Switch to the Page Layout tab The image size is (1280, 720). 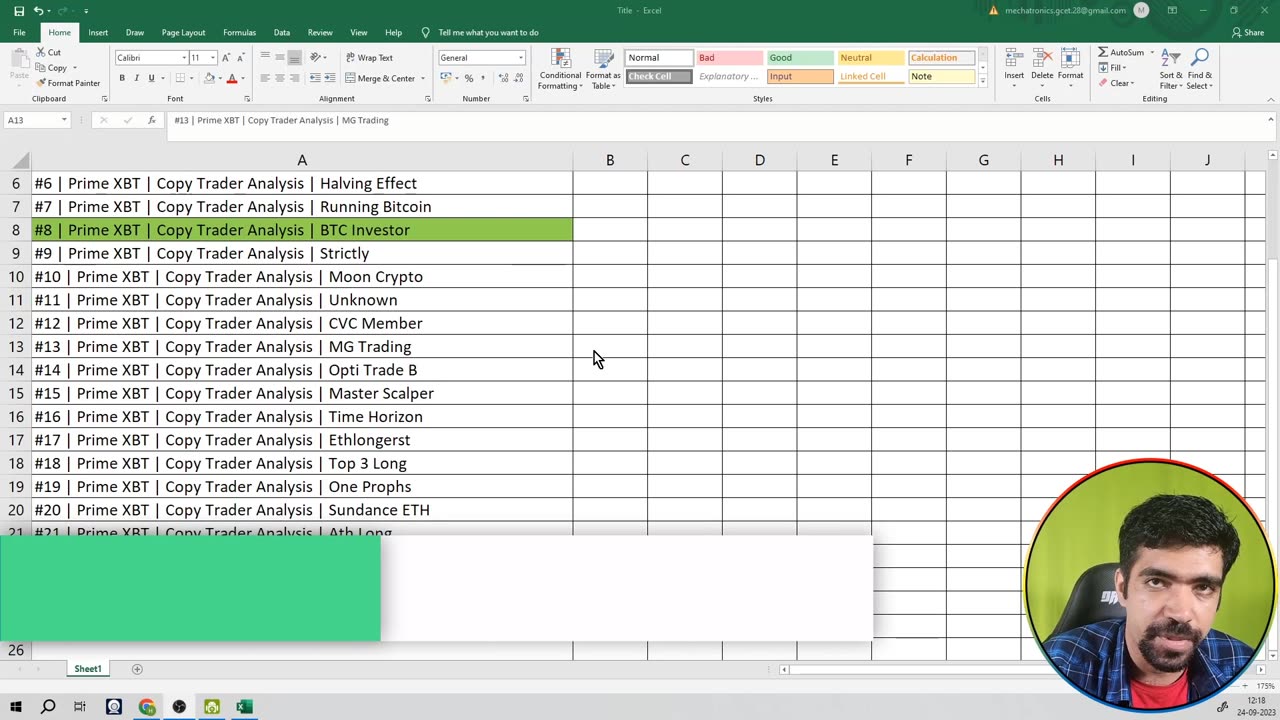click(x=183, y=32)
